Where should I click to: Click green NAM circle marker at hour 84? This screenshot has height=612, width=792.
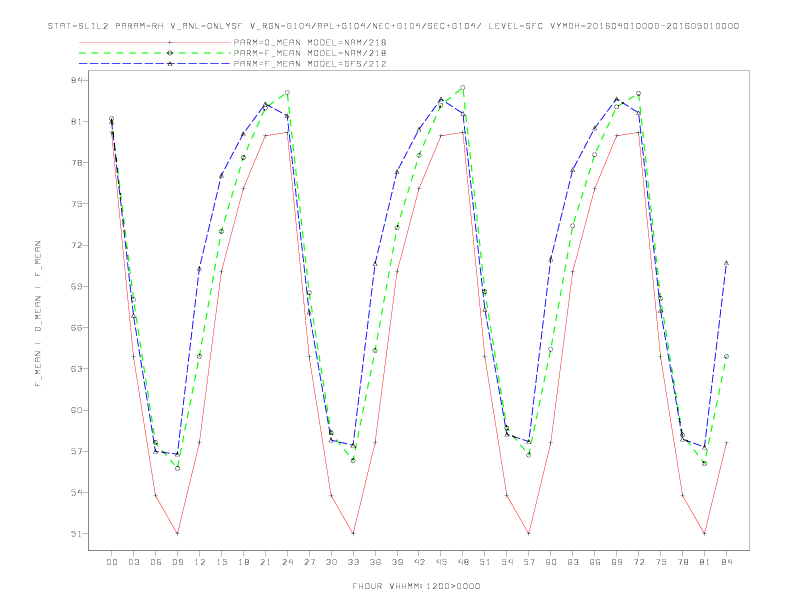tap(726, 356)
